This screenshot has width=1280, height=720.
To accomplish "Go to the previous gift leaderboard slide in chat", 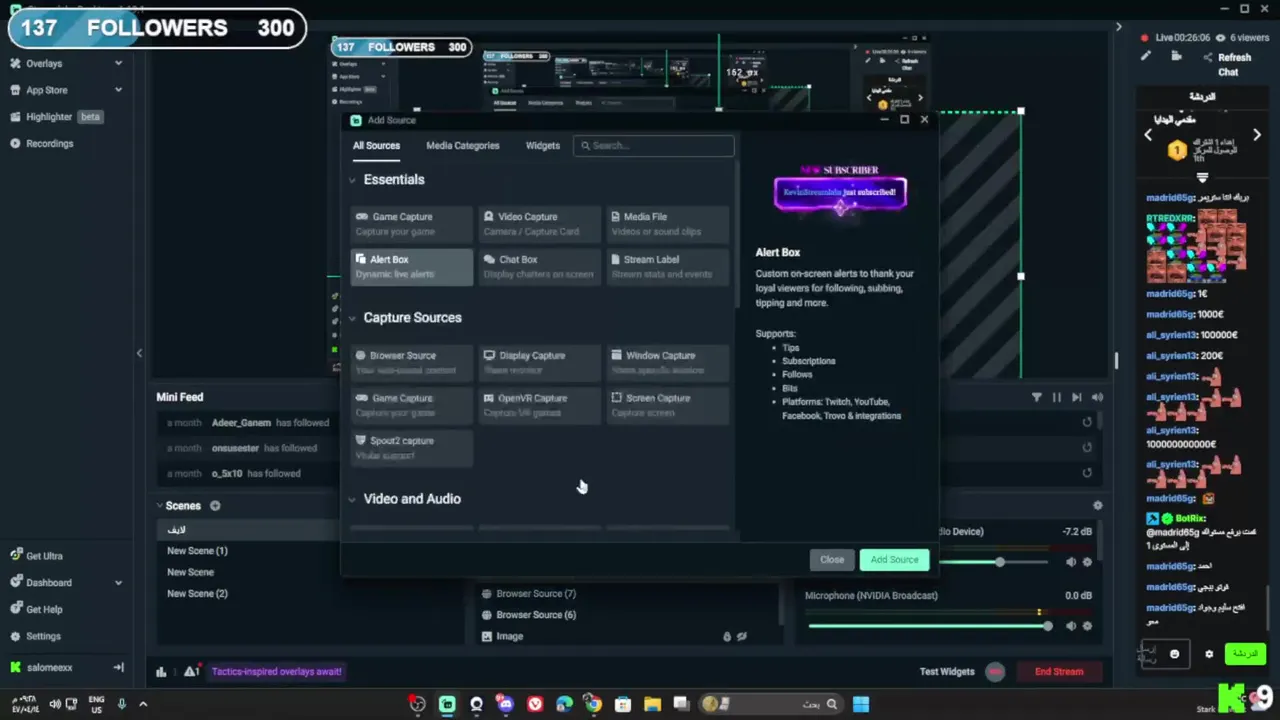I will [x=1148, y=135].
